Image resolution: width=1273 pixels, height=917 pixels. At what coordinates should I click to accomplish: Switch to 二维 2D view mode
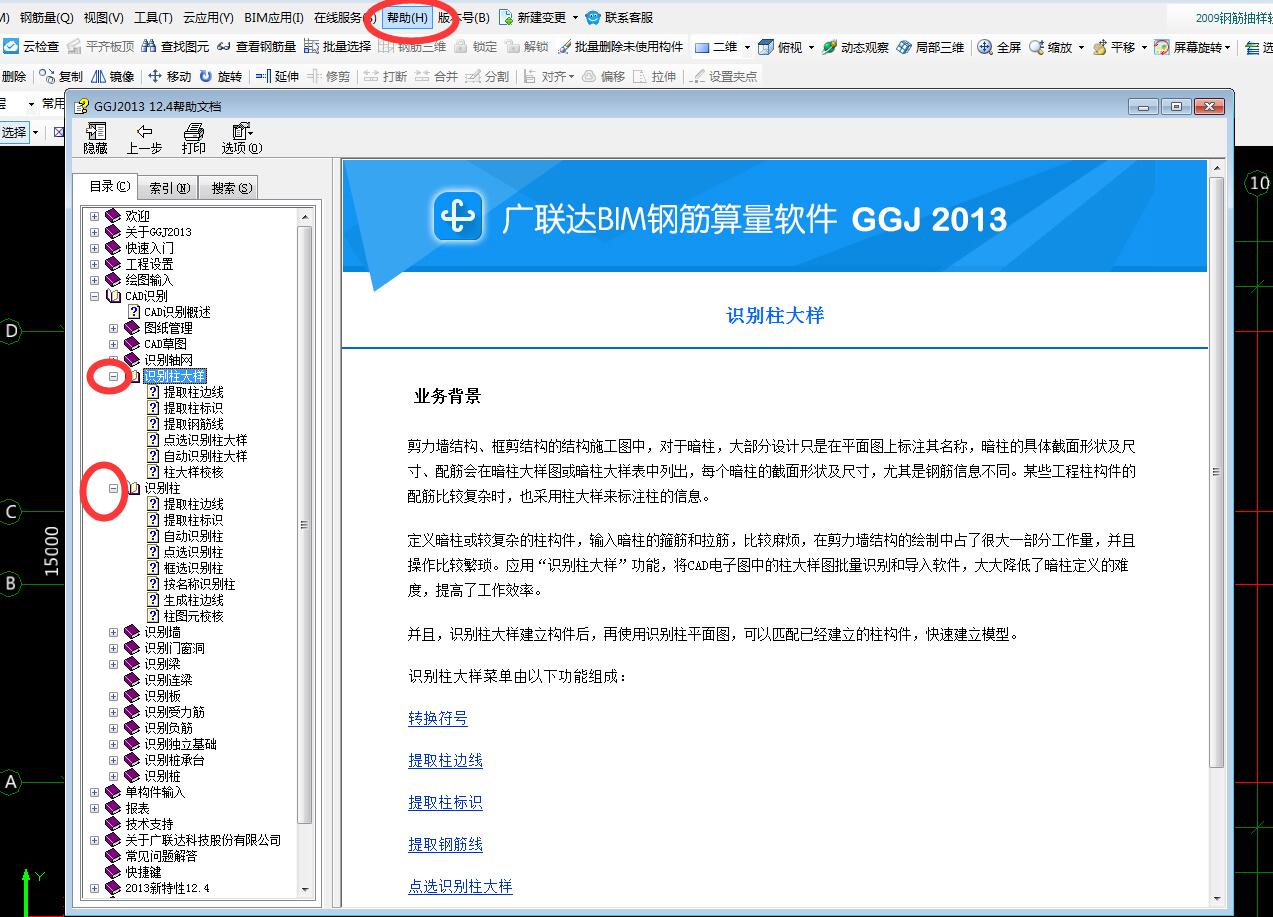coord(716,46)
